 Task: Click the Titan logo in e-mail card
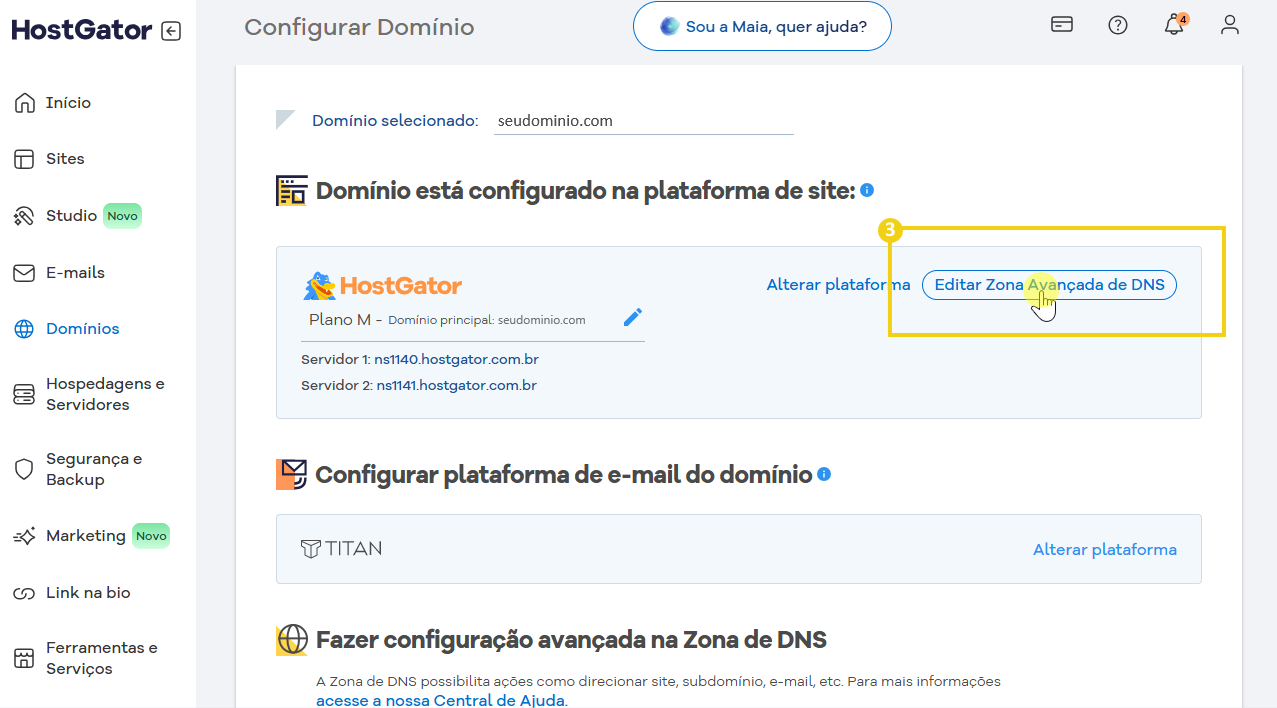click(341, 549)
